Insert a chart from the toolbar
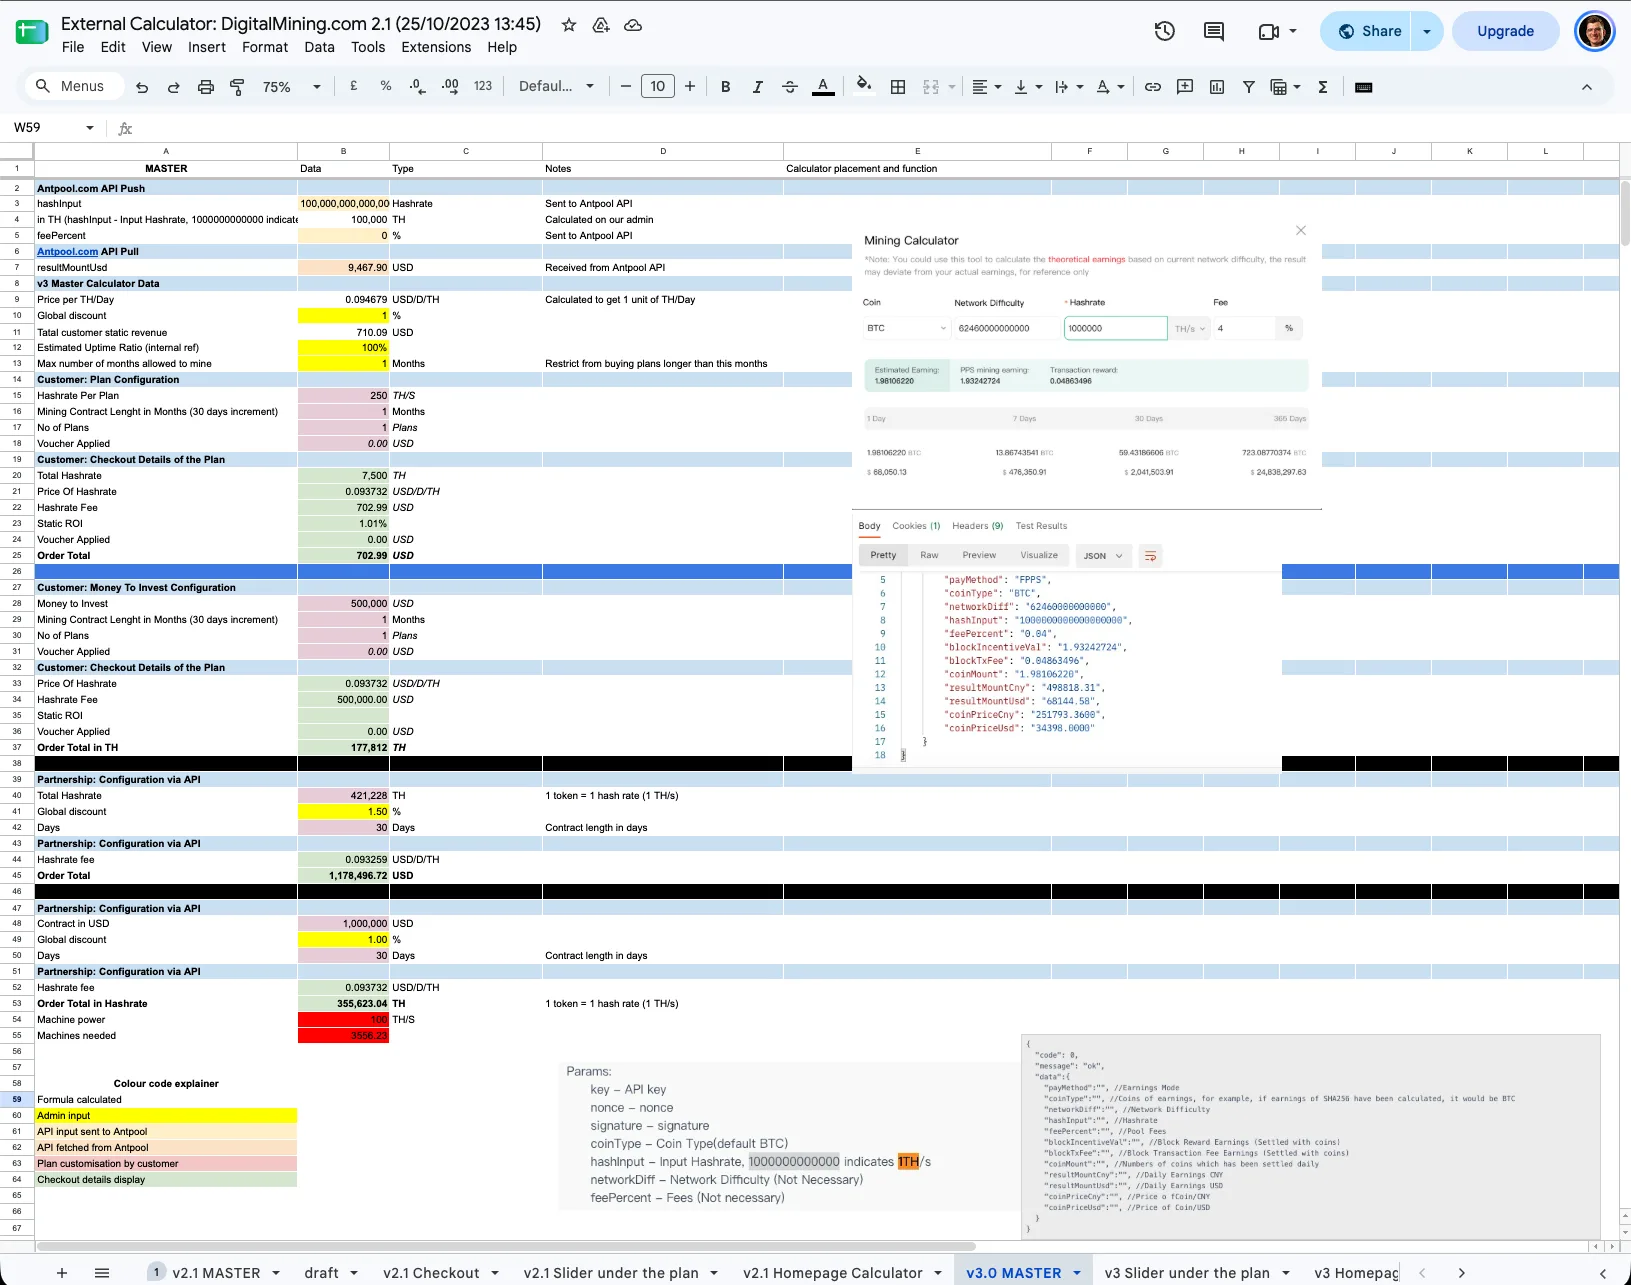Screen dimensions: 1631x1285 point(1217,87)
